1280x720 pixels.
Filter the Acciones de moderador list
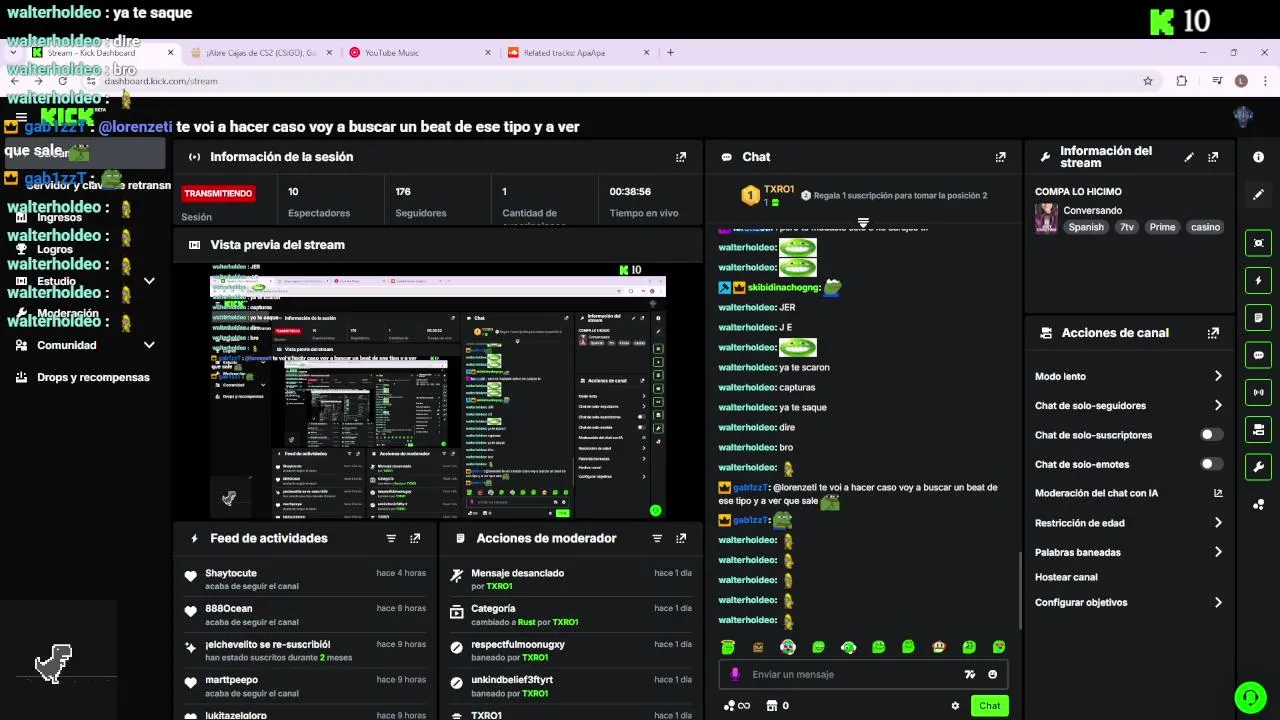click(x=657, y=538)
